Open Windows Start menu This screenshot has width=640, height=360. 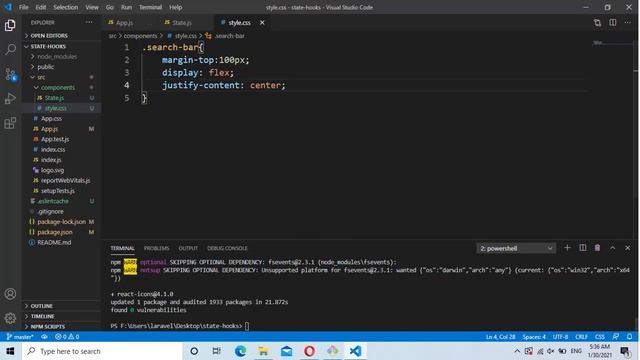click(x=10, y=351)
